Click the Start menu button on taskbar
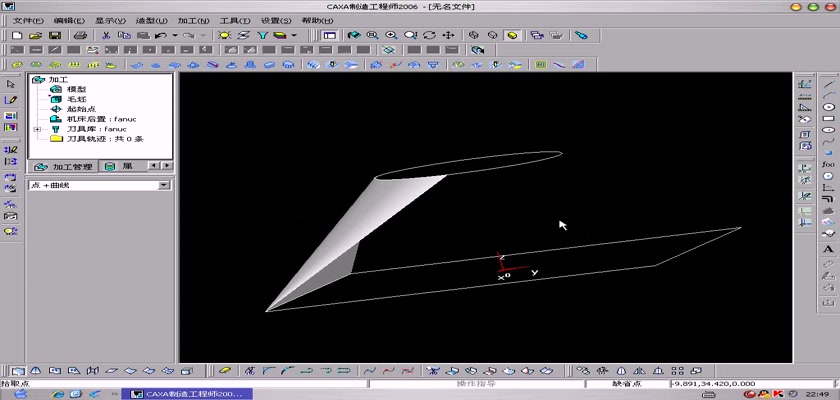Image resolution: width=840 pixels, height=400 pixels. click(21, 394)
